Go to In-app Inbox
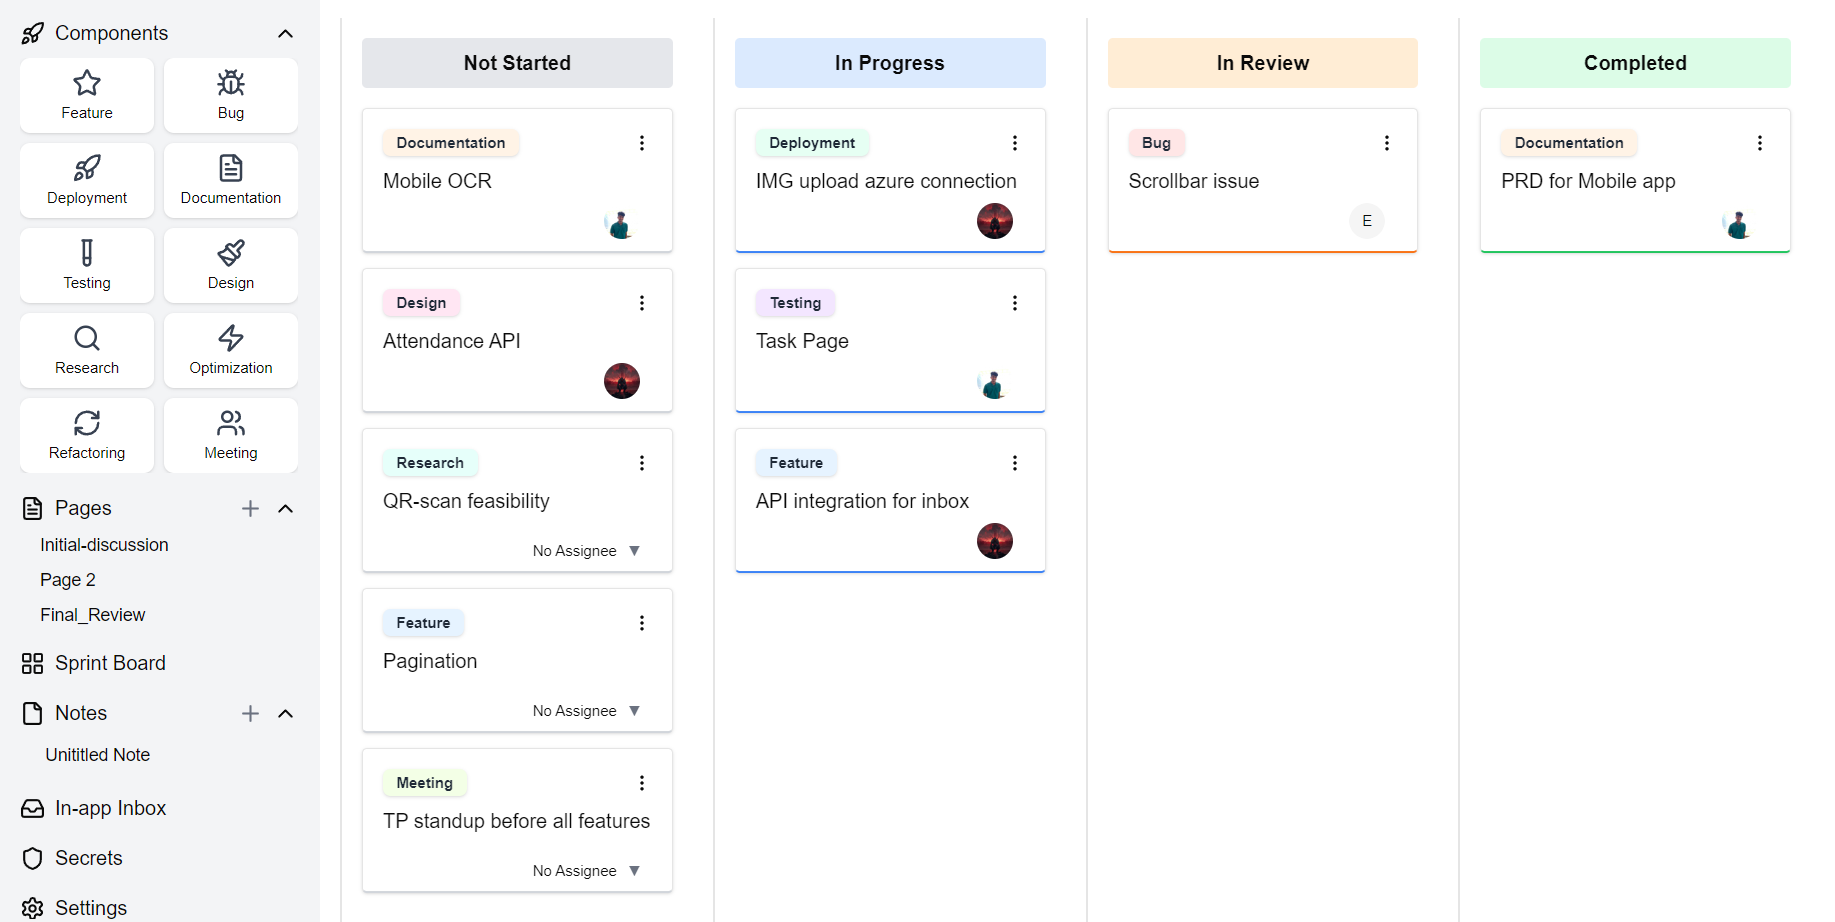 coord(110,808)
